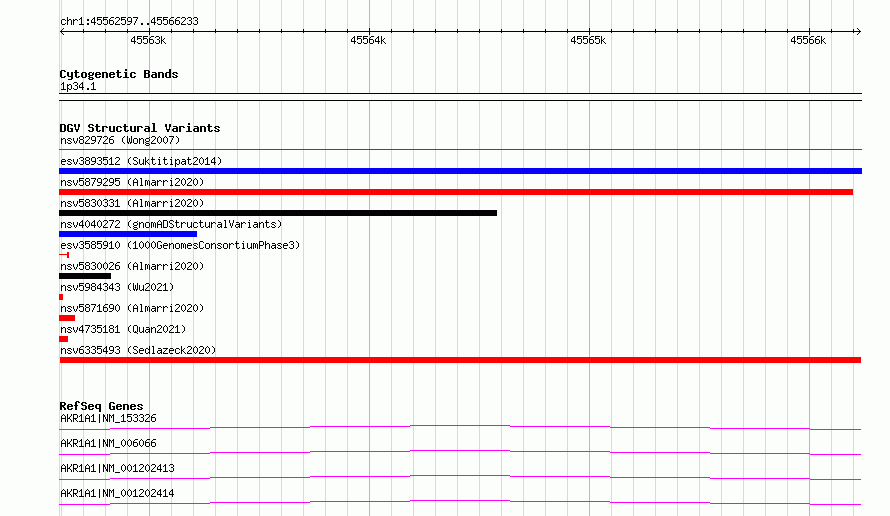Click the 45564k ruler position label

368,40
